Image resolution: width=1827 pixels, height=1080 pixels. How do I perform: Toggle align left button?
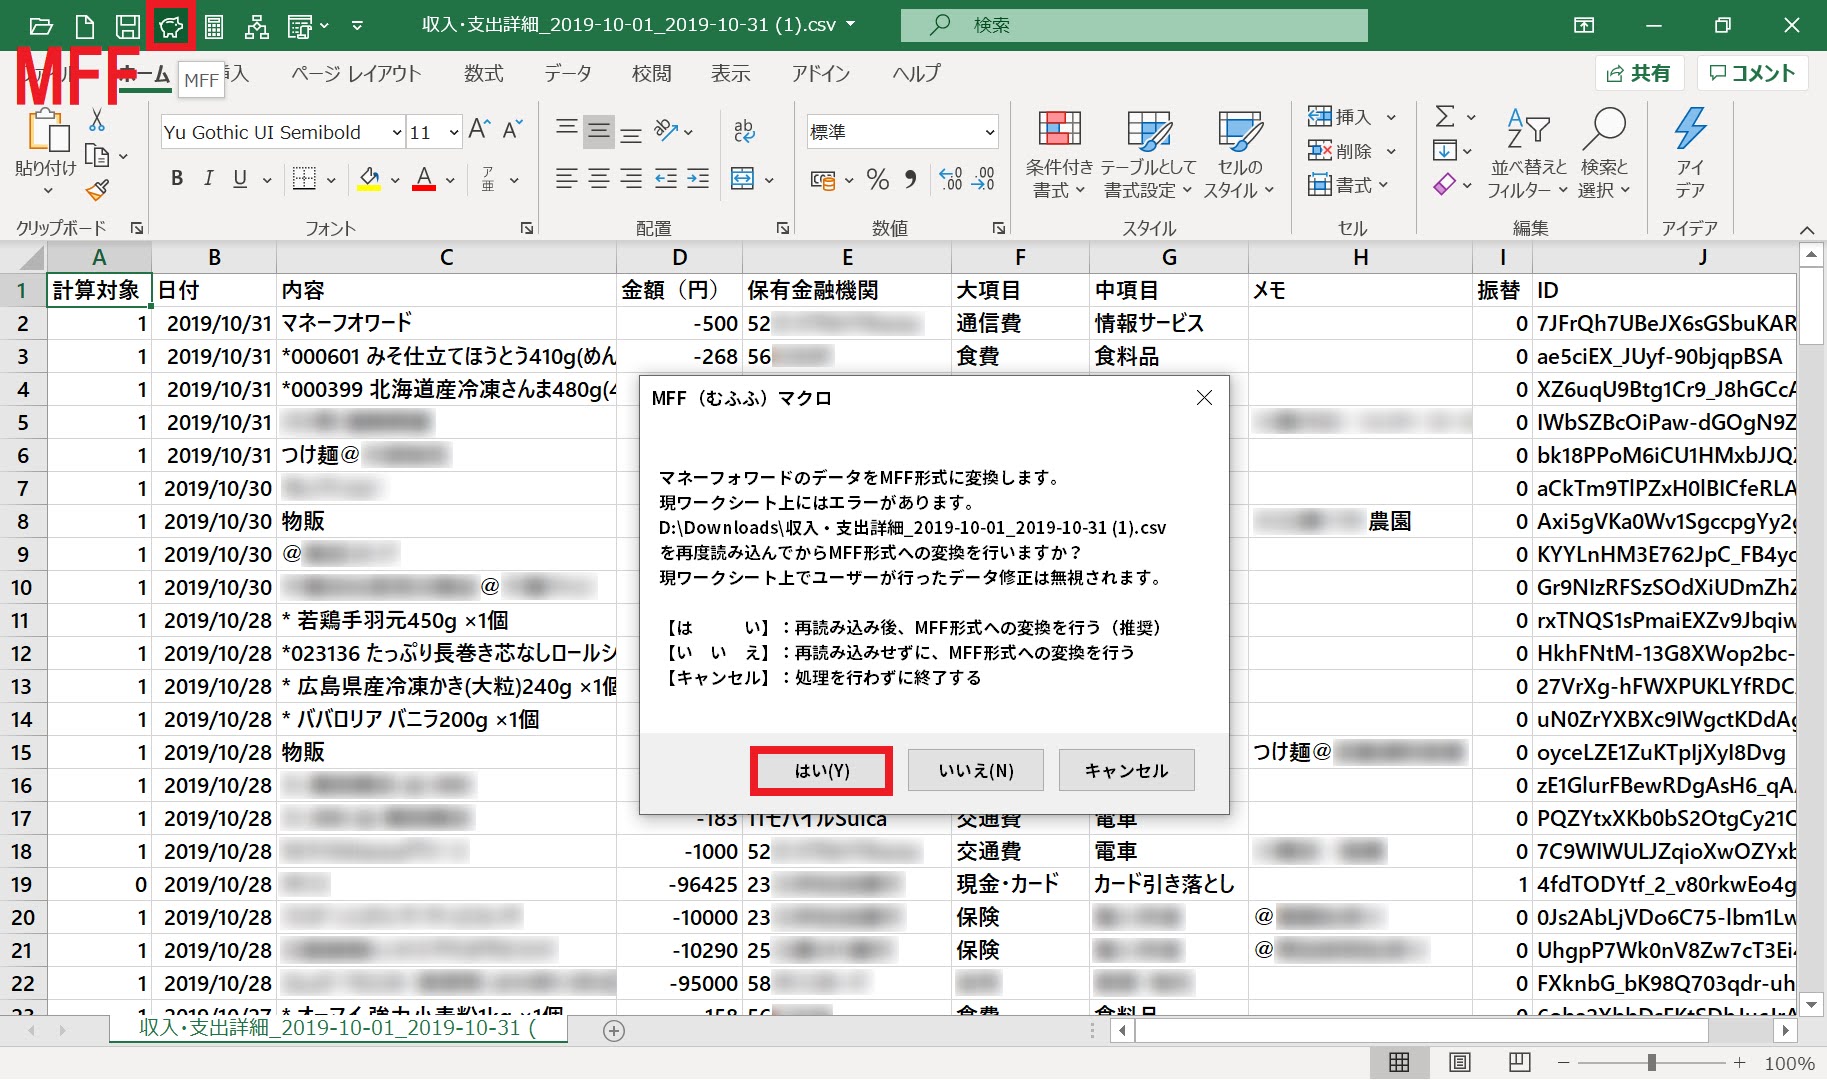coord(566,179)
